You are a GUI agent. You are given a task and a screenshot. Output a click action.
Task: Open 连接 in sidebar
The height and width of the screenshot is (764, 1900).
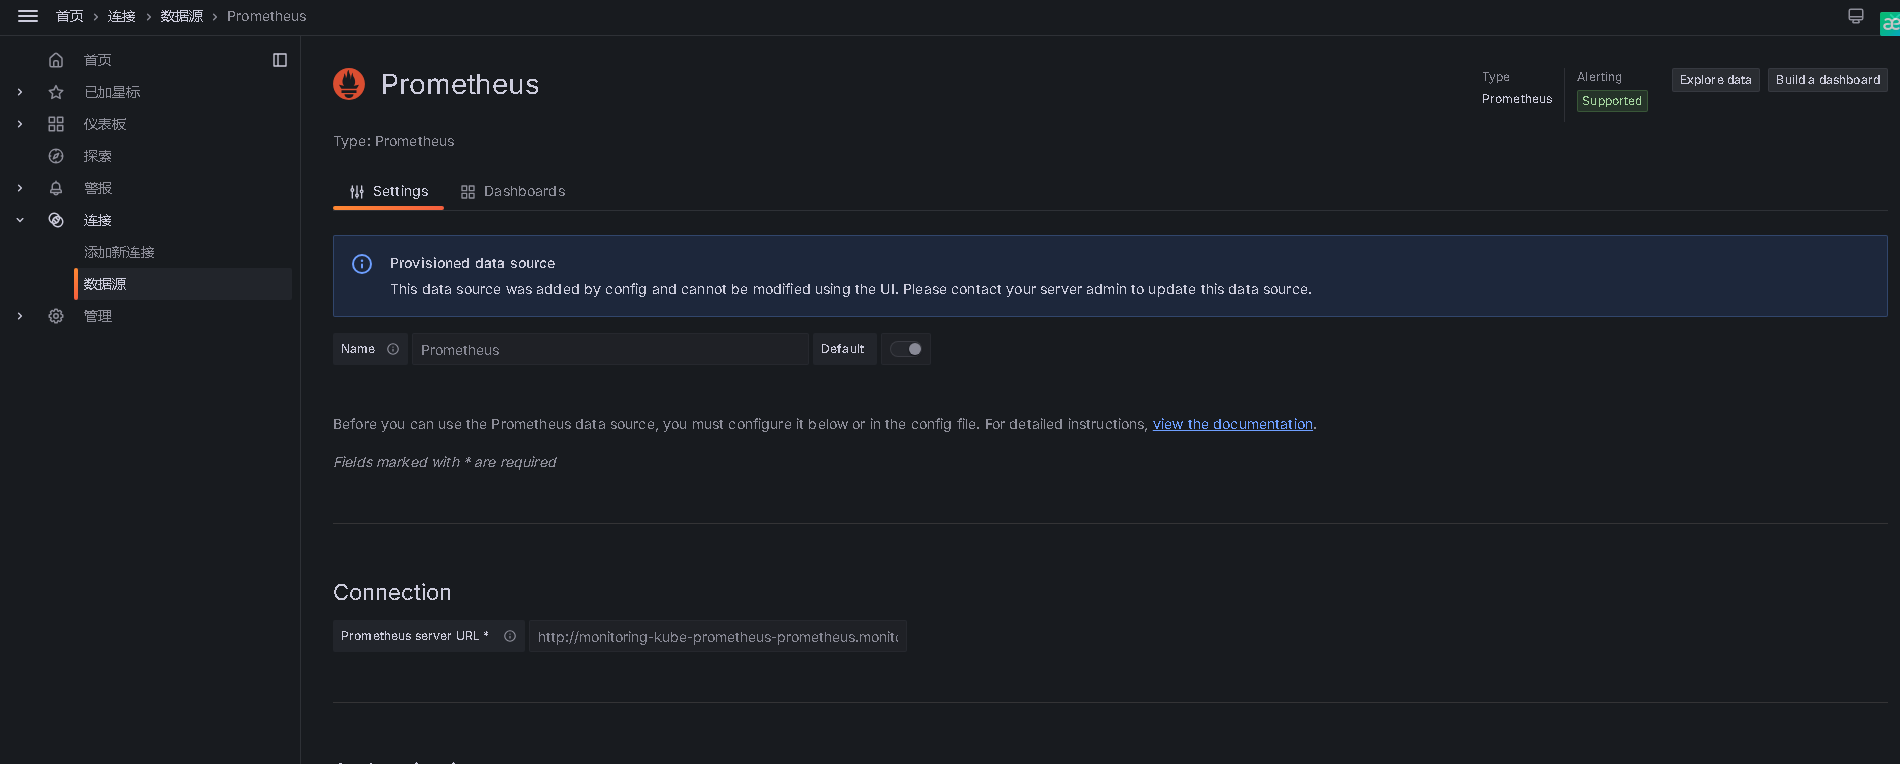click(98, 220)
